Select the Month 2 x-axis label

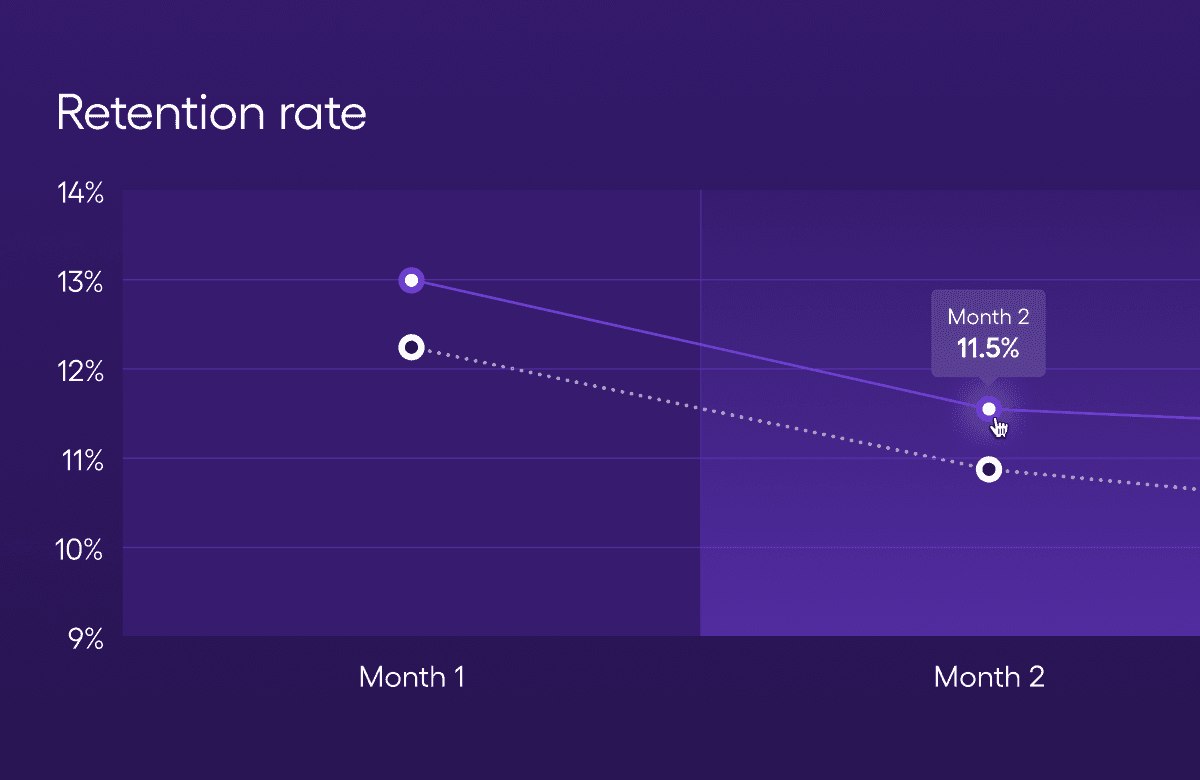(x=989, y=677)
